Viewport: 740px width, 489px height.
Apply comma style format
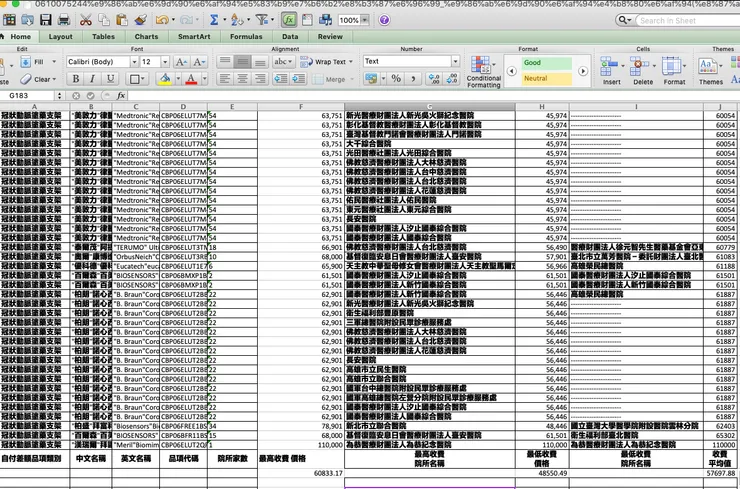tap(413, 79)
